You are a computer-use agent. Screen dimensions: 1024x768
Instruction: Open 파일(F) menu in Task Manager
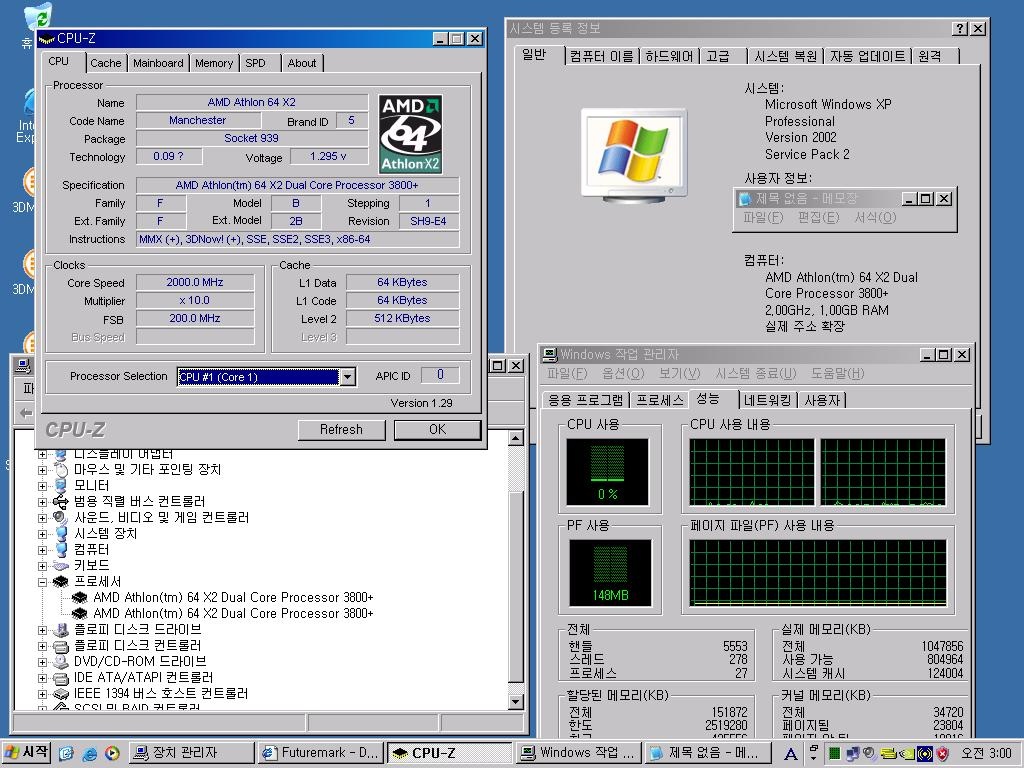567,374
